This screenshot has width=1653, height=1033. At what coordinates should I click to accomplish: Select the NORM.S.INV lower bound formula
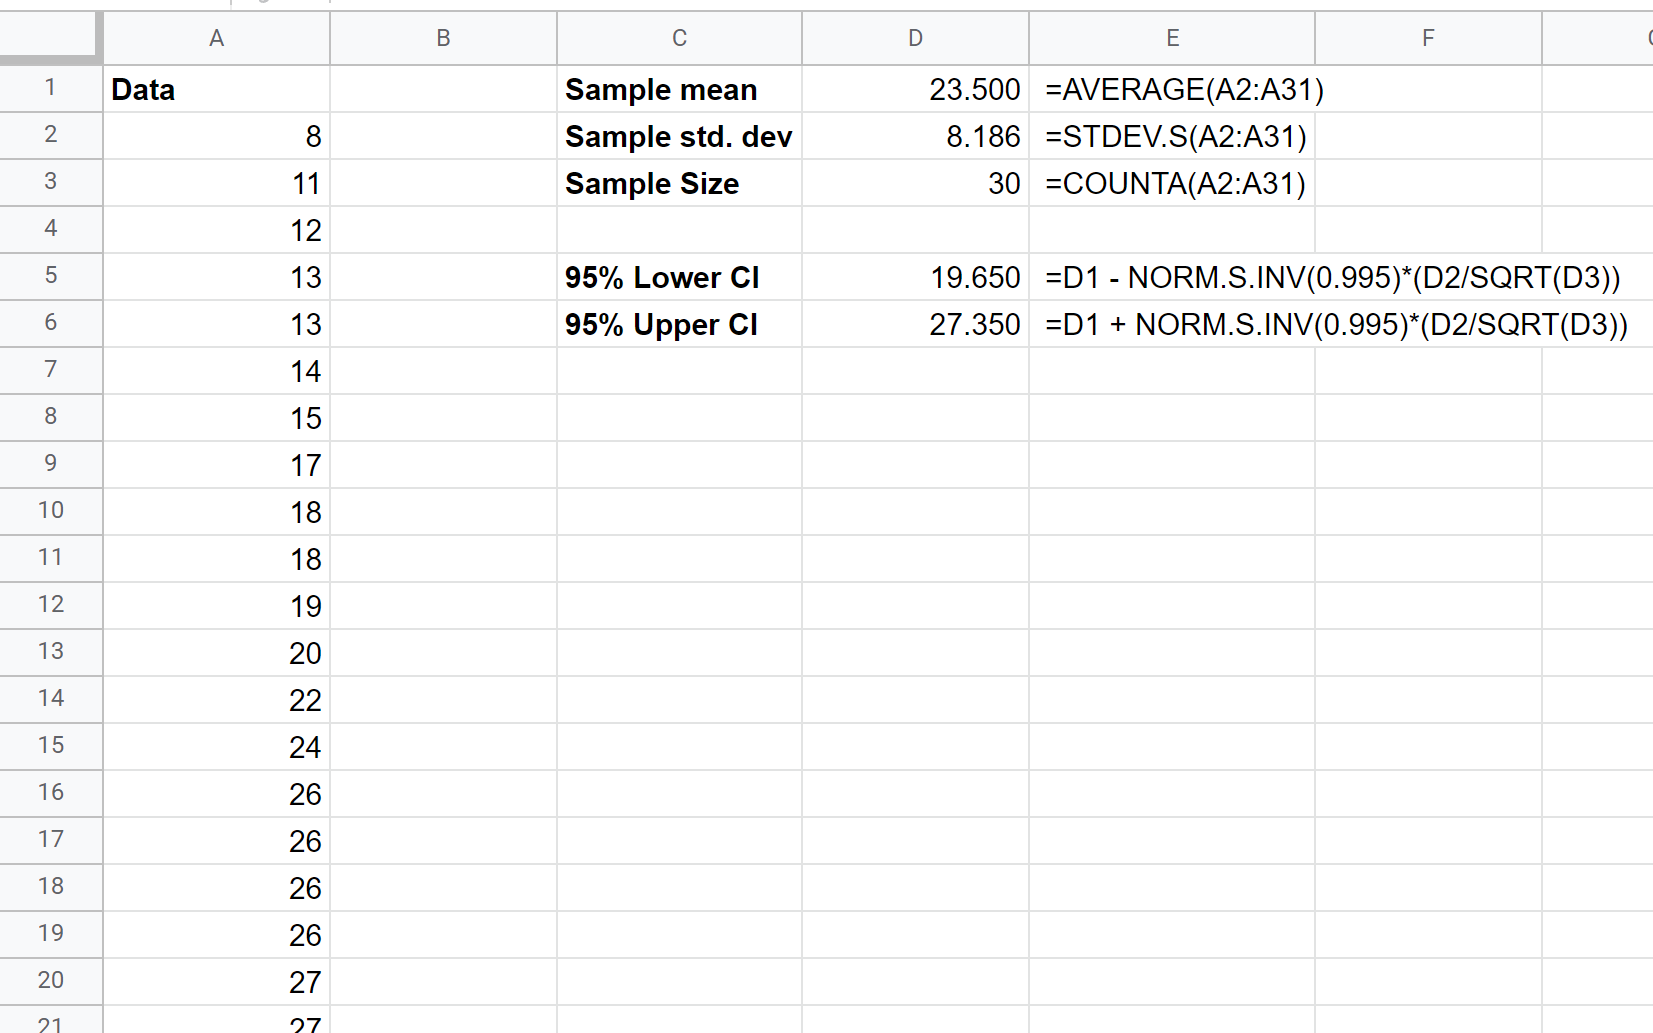point(1232,277)
